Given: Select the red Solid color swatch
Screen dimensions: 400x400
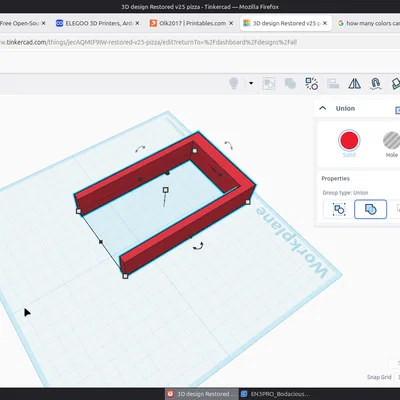Looking at the screenshot, I should tap(349, 140).
